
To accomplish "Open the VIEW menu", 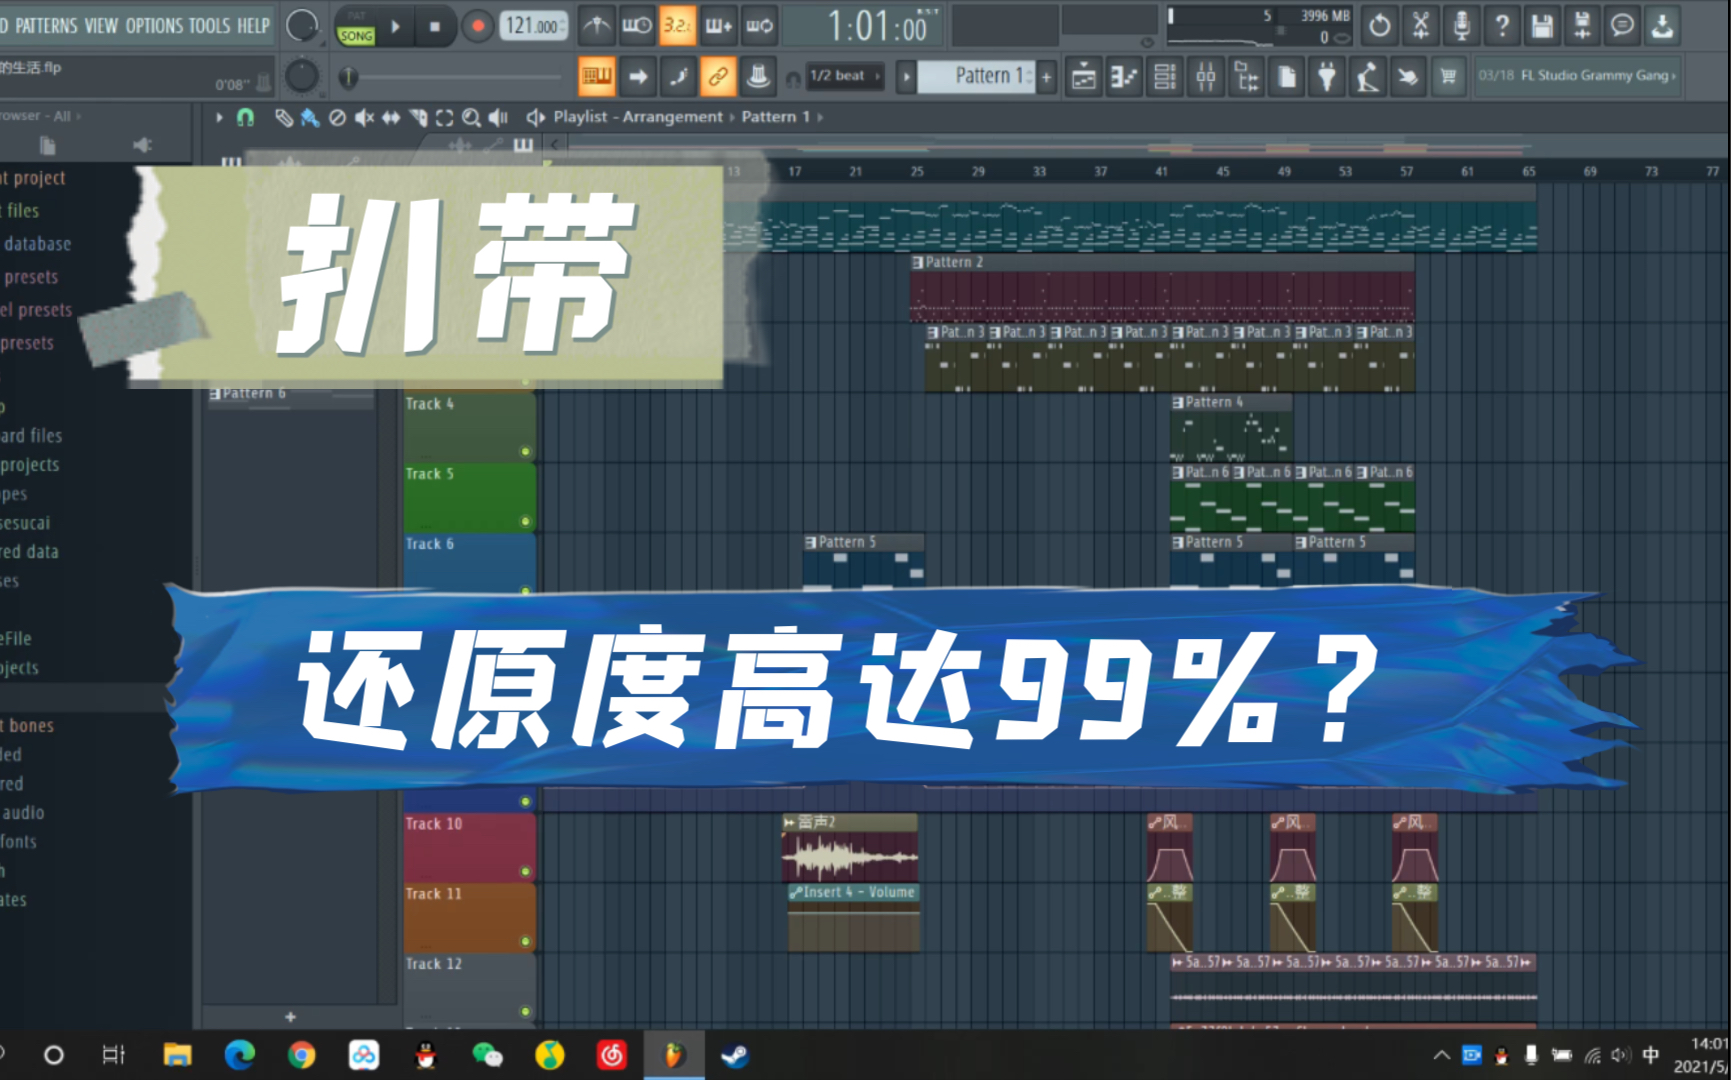I will 101,26.
